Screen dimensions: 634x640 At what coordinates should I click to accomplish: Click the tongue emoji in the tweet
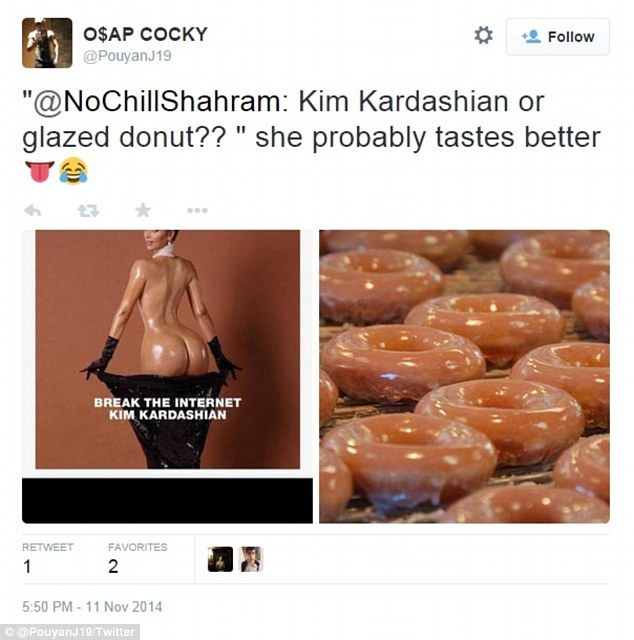tap(37, 171)
